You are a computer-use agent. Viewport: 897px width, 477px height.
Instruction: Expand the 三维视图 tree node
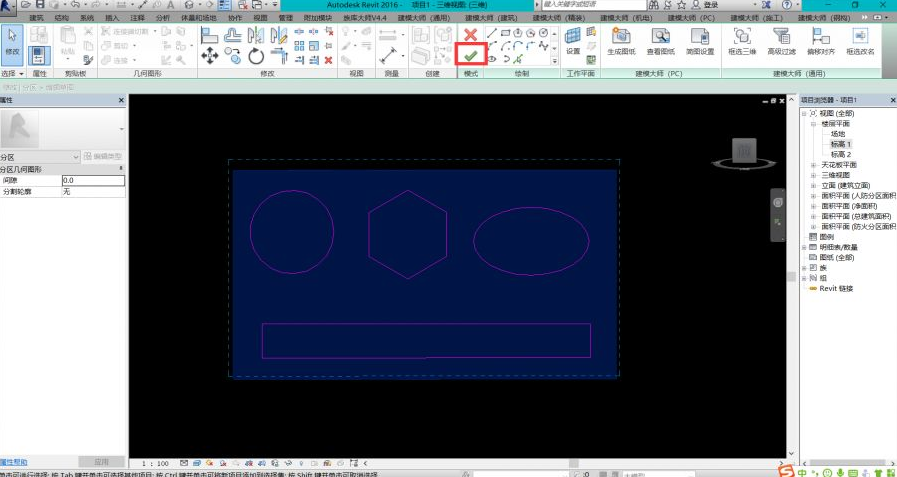coord(813,175)
